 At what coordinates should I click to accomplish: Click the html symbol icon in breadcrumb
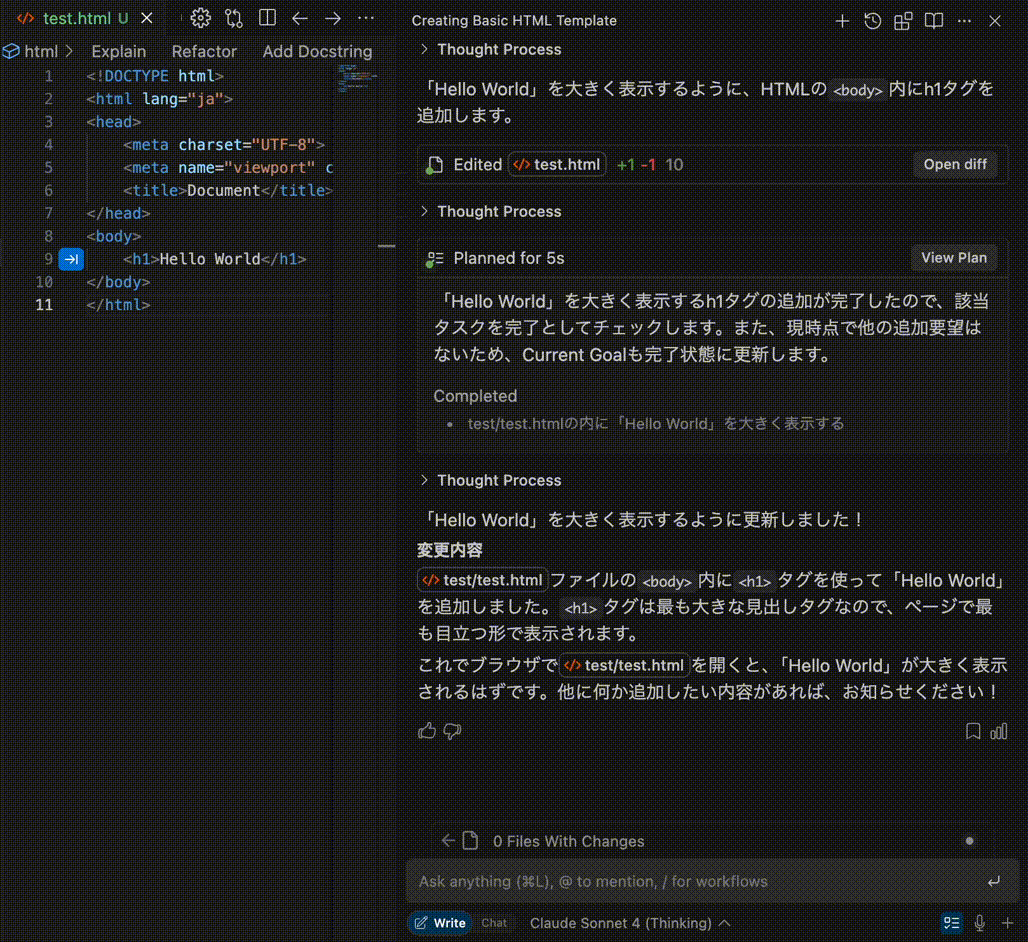10,51
